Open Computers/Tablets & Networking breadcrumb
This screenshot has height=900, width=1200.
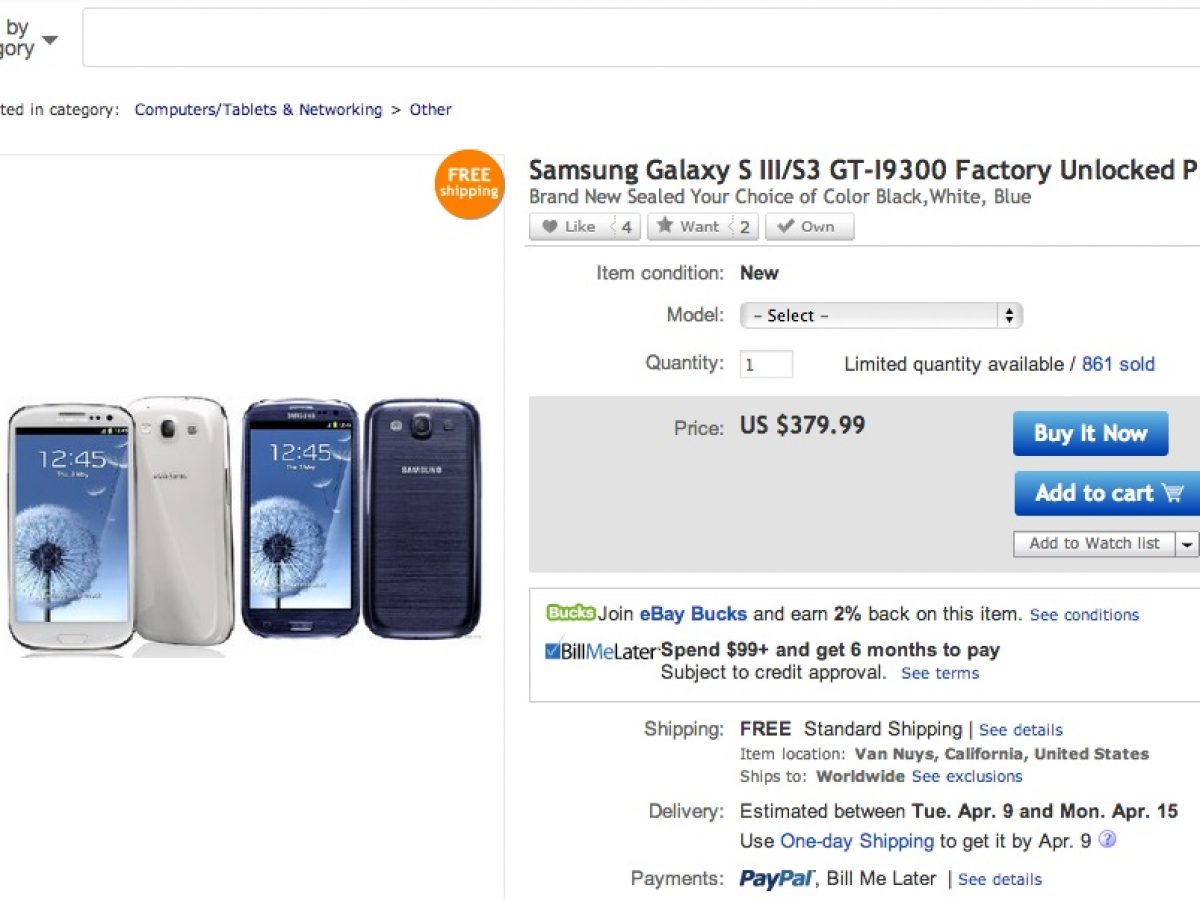(x=258, y=110)
